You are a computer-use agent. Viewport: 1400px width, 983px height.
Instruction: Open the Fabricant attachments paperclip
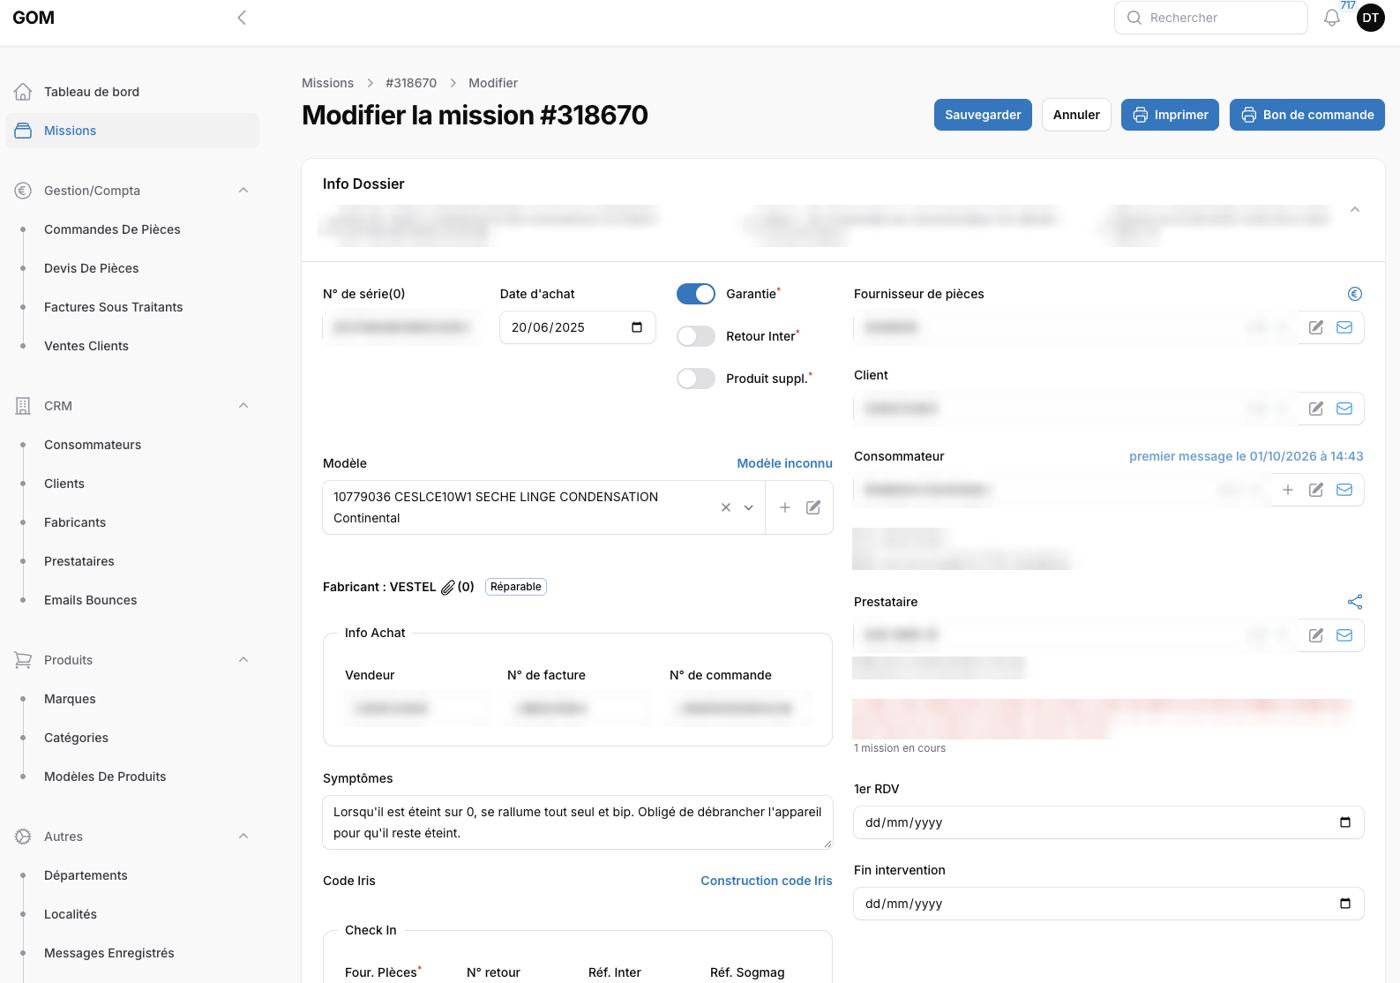(x=448, y=587)
